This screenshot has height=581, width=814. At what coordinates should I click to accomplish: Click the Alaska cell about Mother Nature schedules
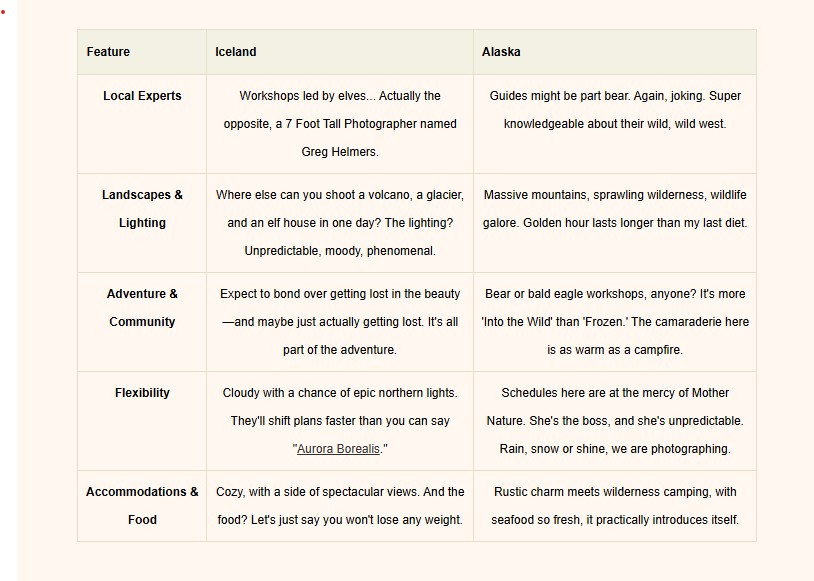[x=615, y=421]
